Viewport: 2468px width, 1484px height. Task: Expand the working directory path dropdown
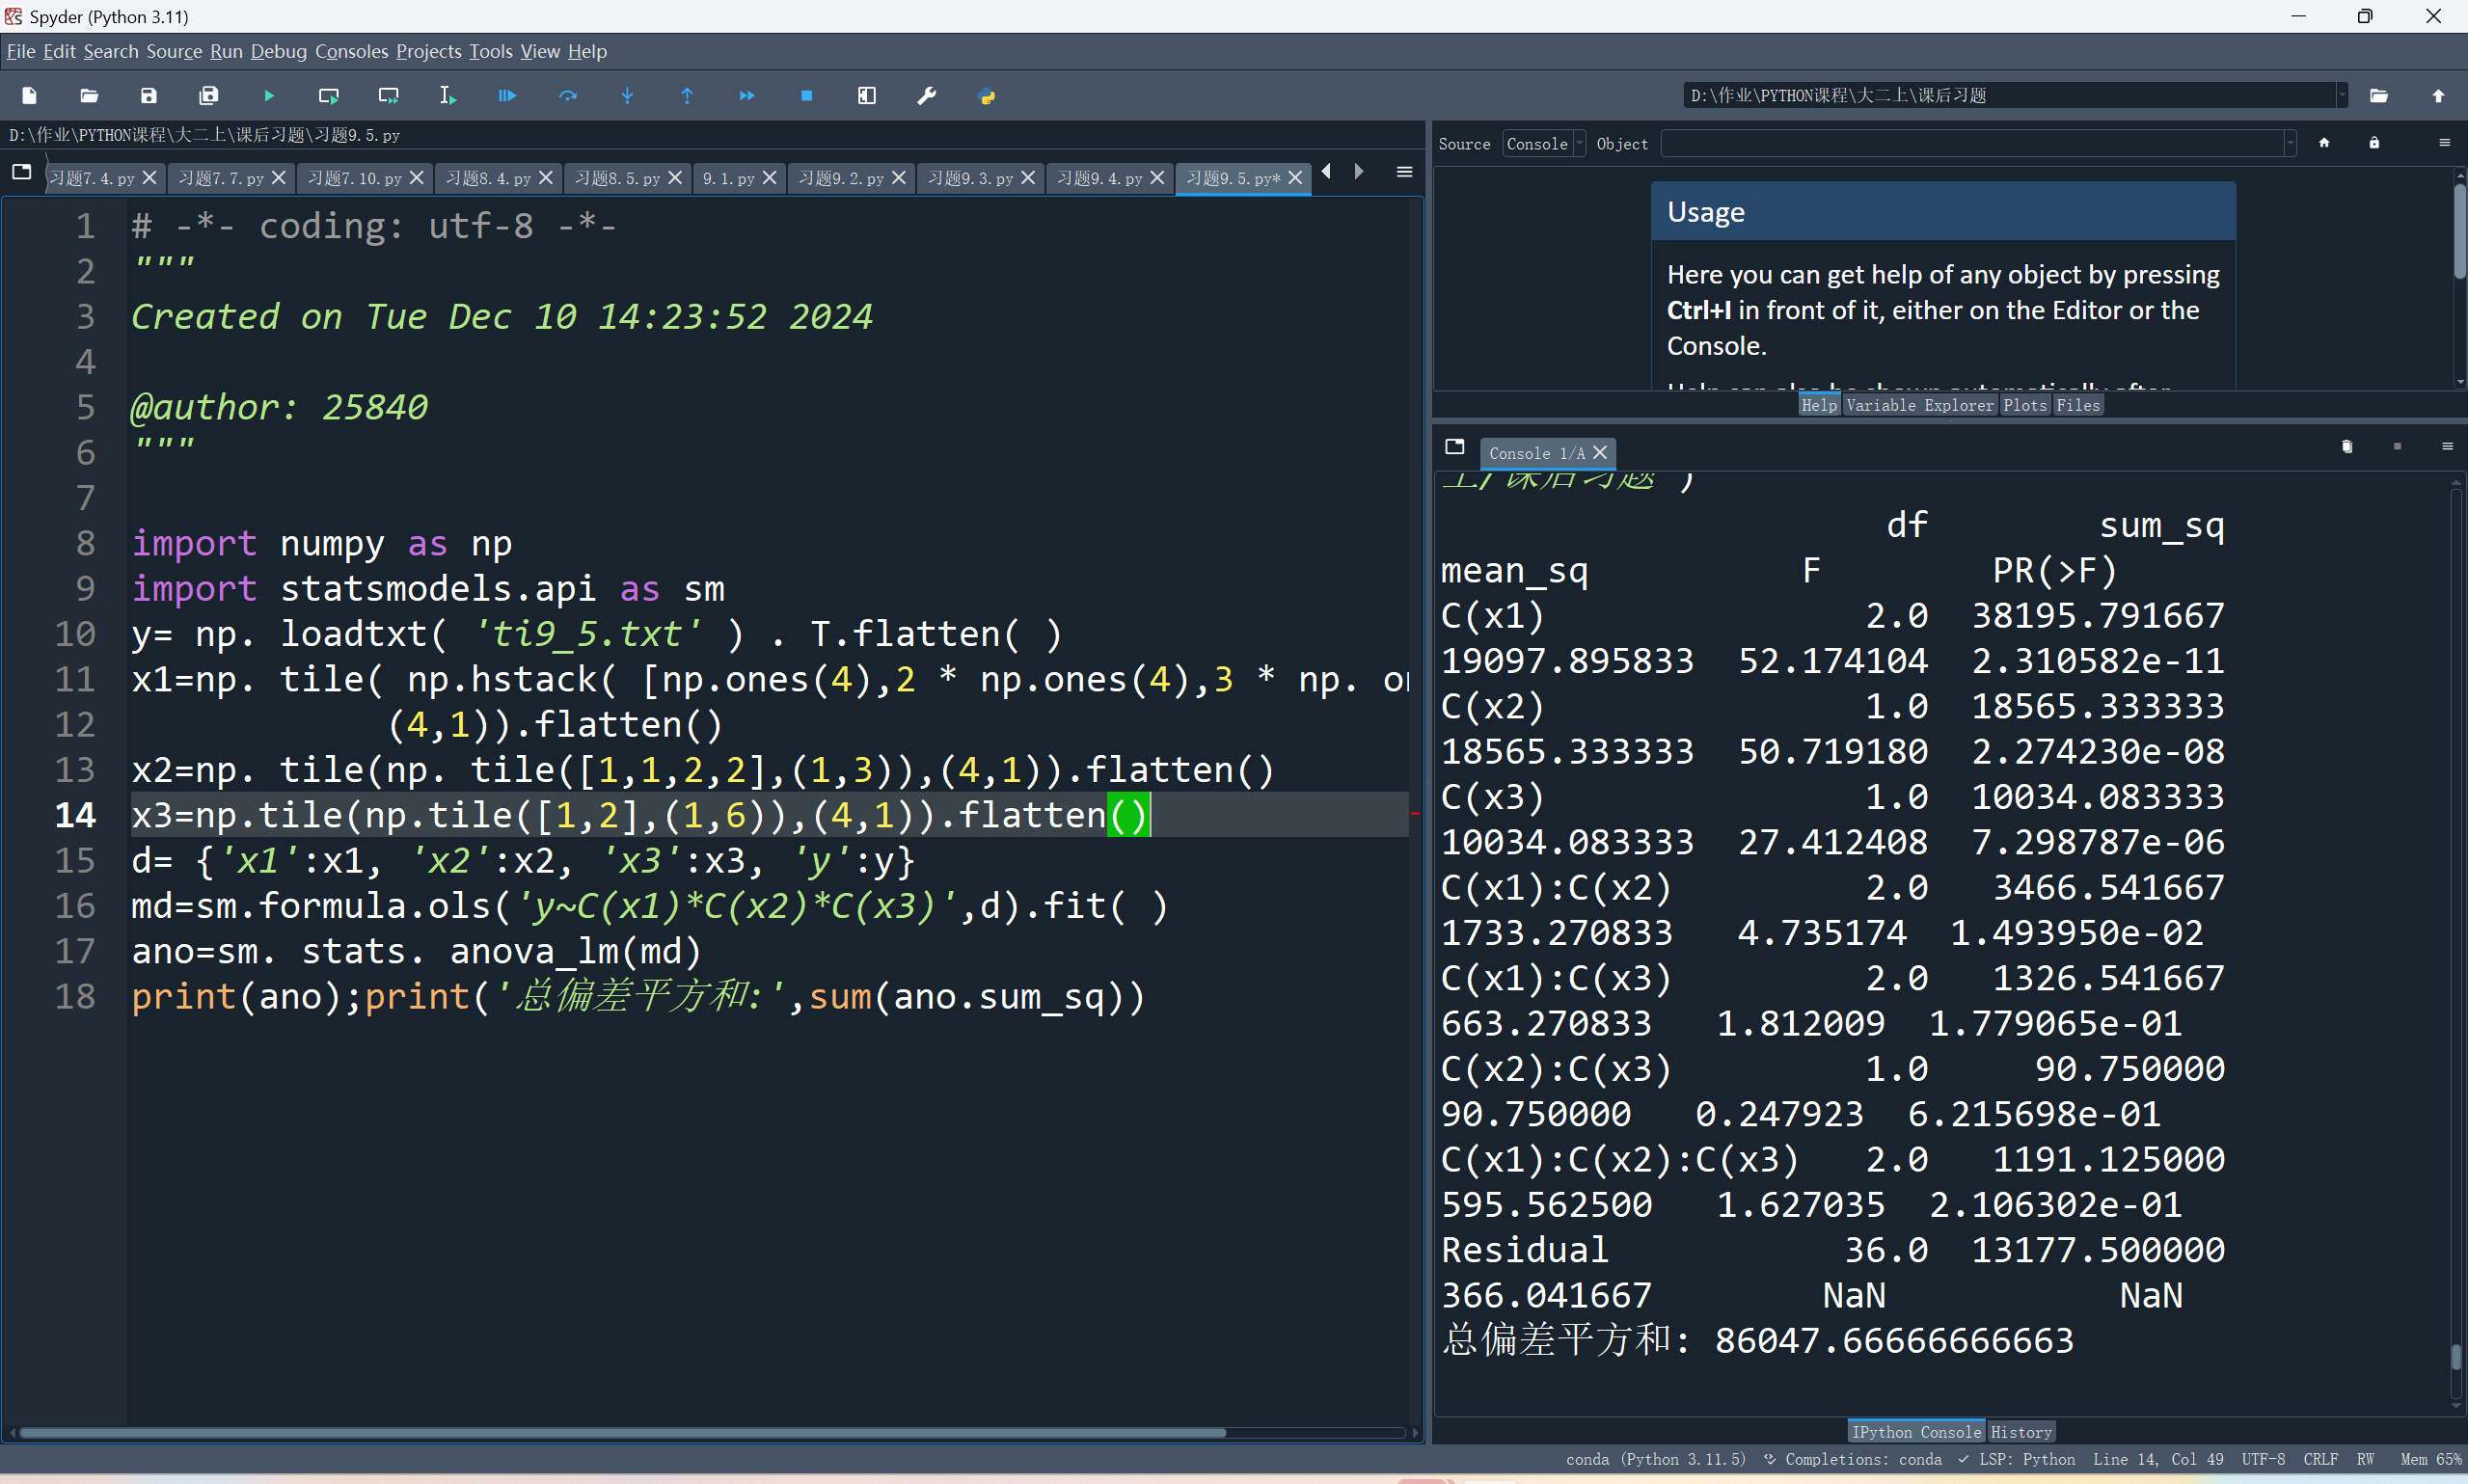coord(2342,96)
